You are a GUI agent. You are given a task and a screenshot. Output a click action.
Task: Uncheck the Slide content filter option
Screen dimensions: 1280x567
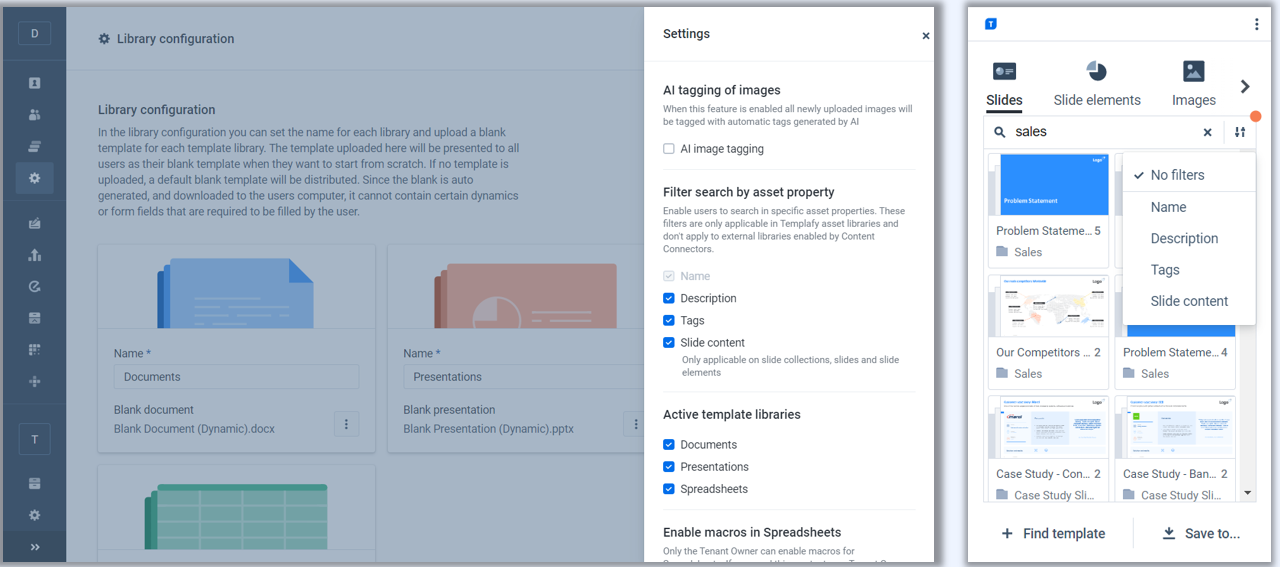pos(669,342)
